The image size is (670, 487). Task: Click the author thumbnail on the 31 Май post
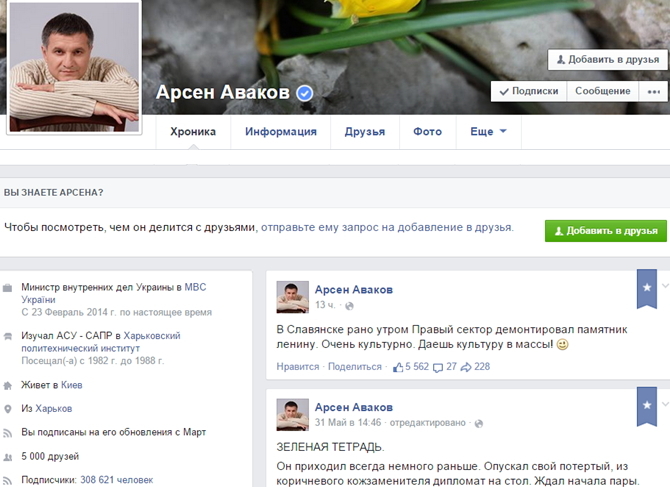(x=293, y=415)
